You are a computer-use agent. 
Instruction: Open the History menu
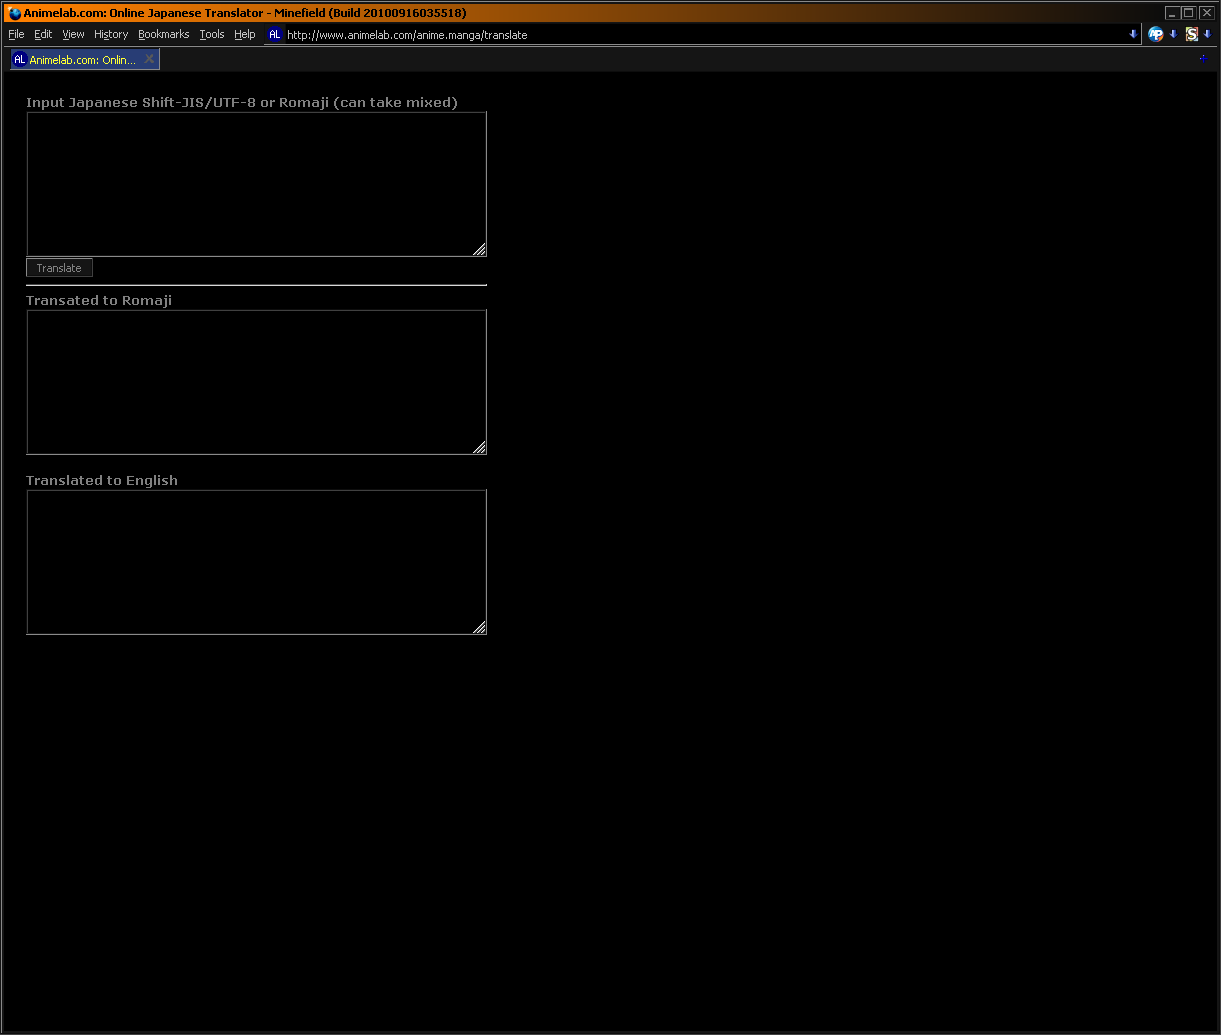click(110, 34)
